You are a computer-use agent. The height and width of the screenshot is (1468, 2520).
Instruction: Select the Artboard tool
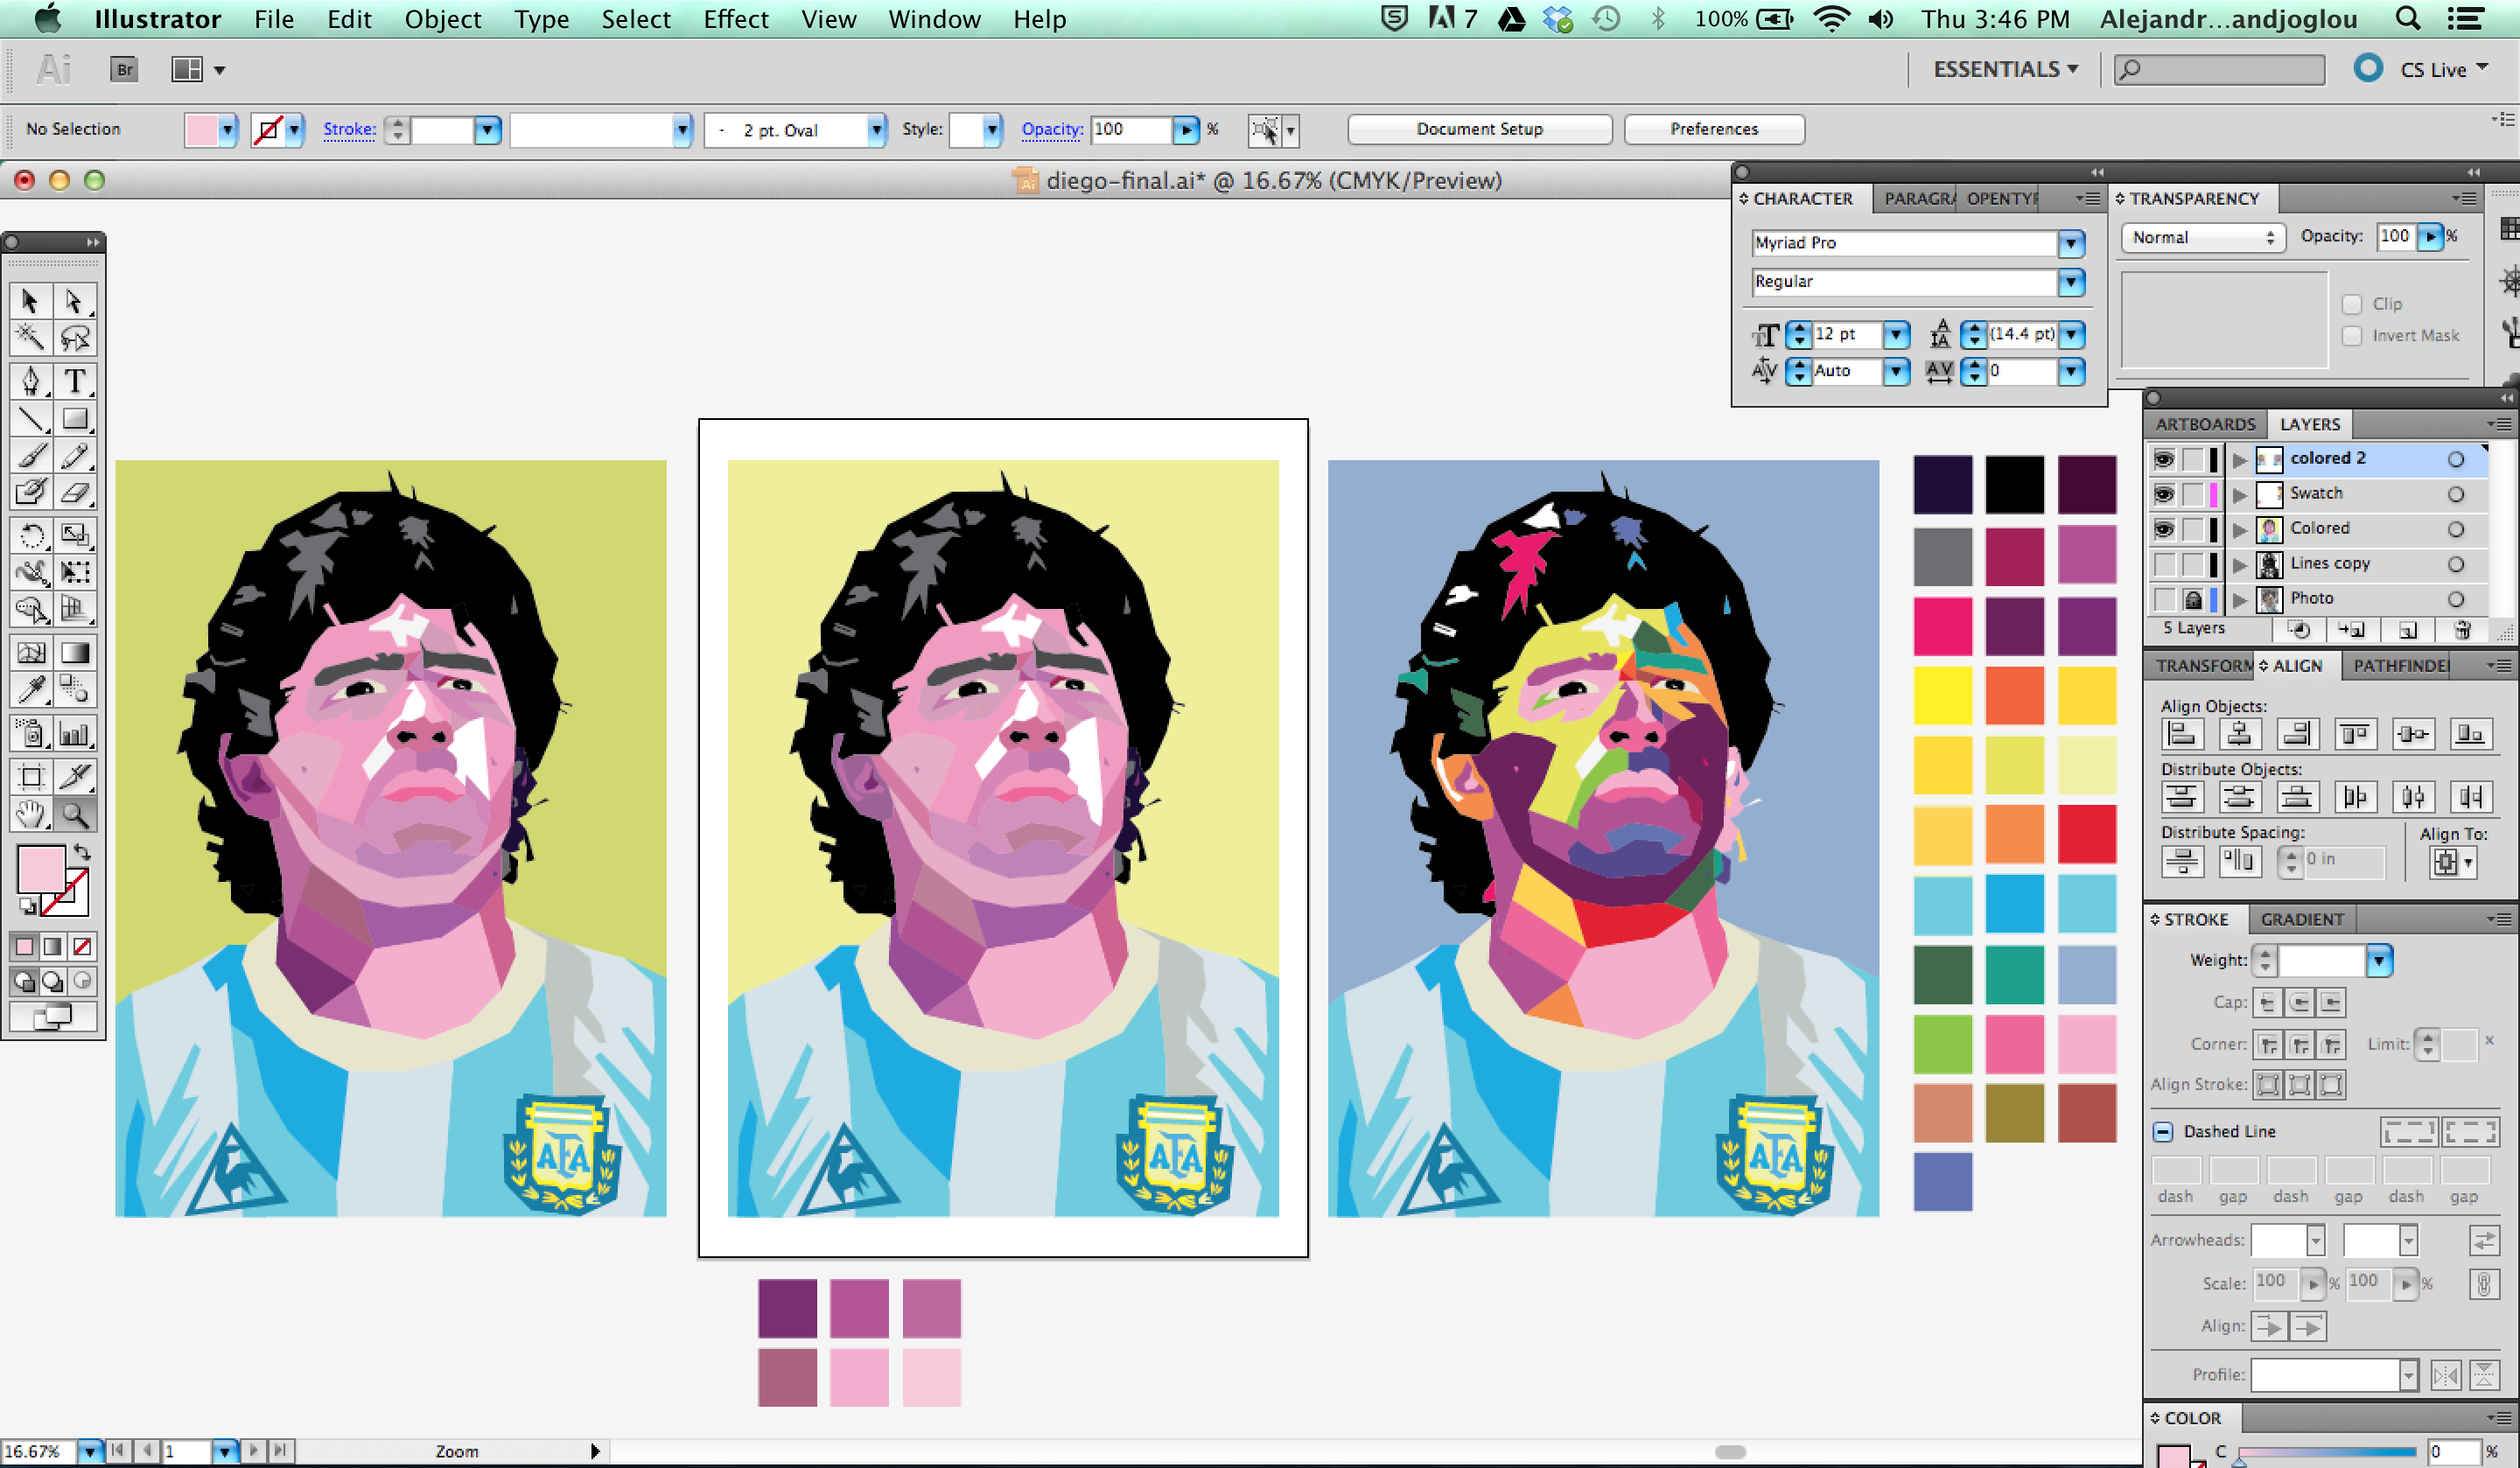pos(30,777)
